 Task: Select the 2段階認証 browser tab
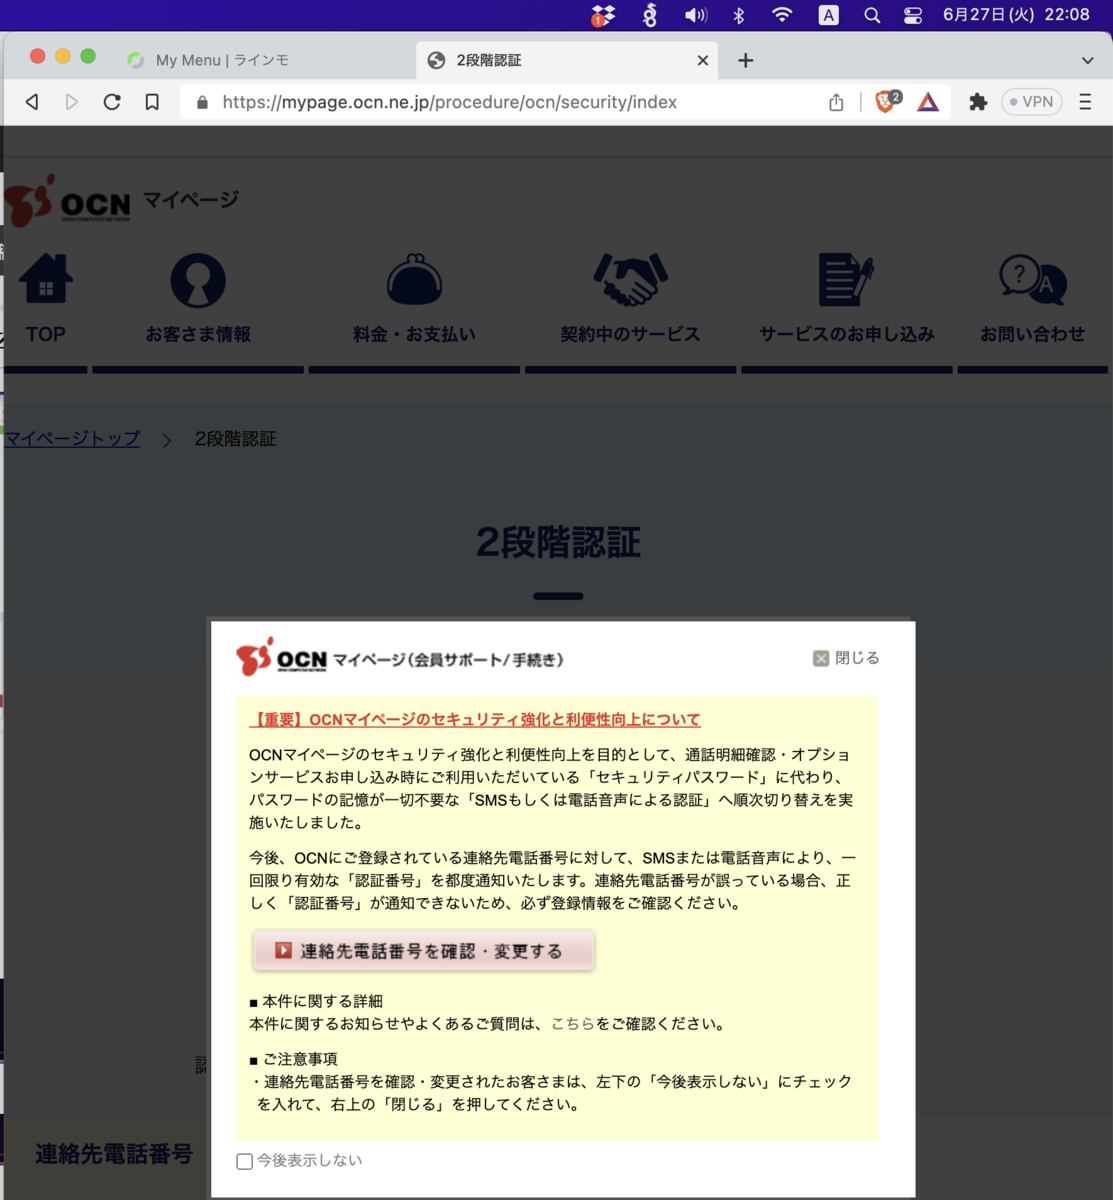point(565,60)
